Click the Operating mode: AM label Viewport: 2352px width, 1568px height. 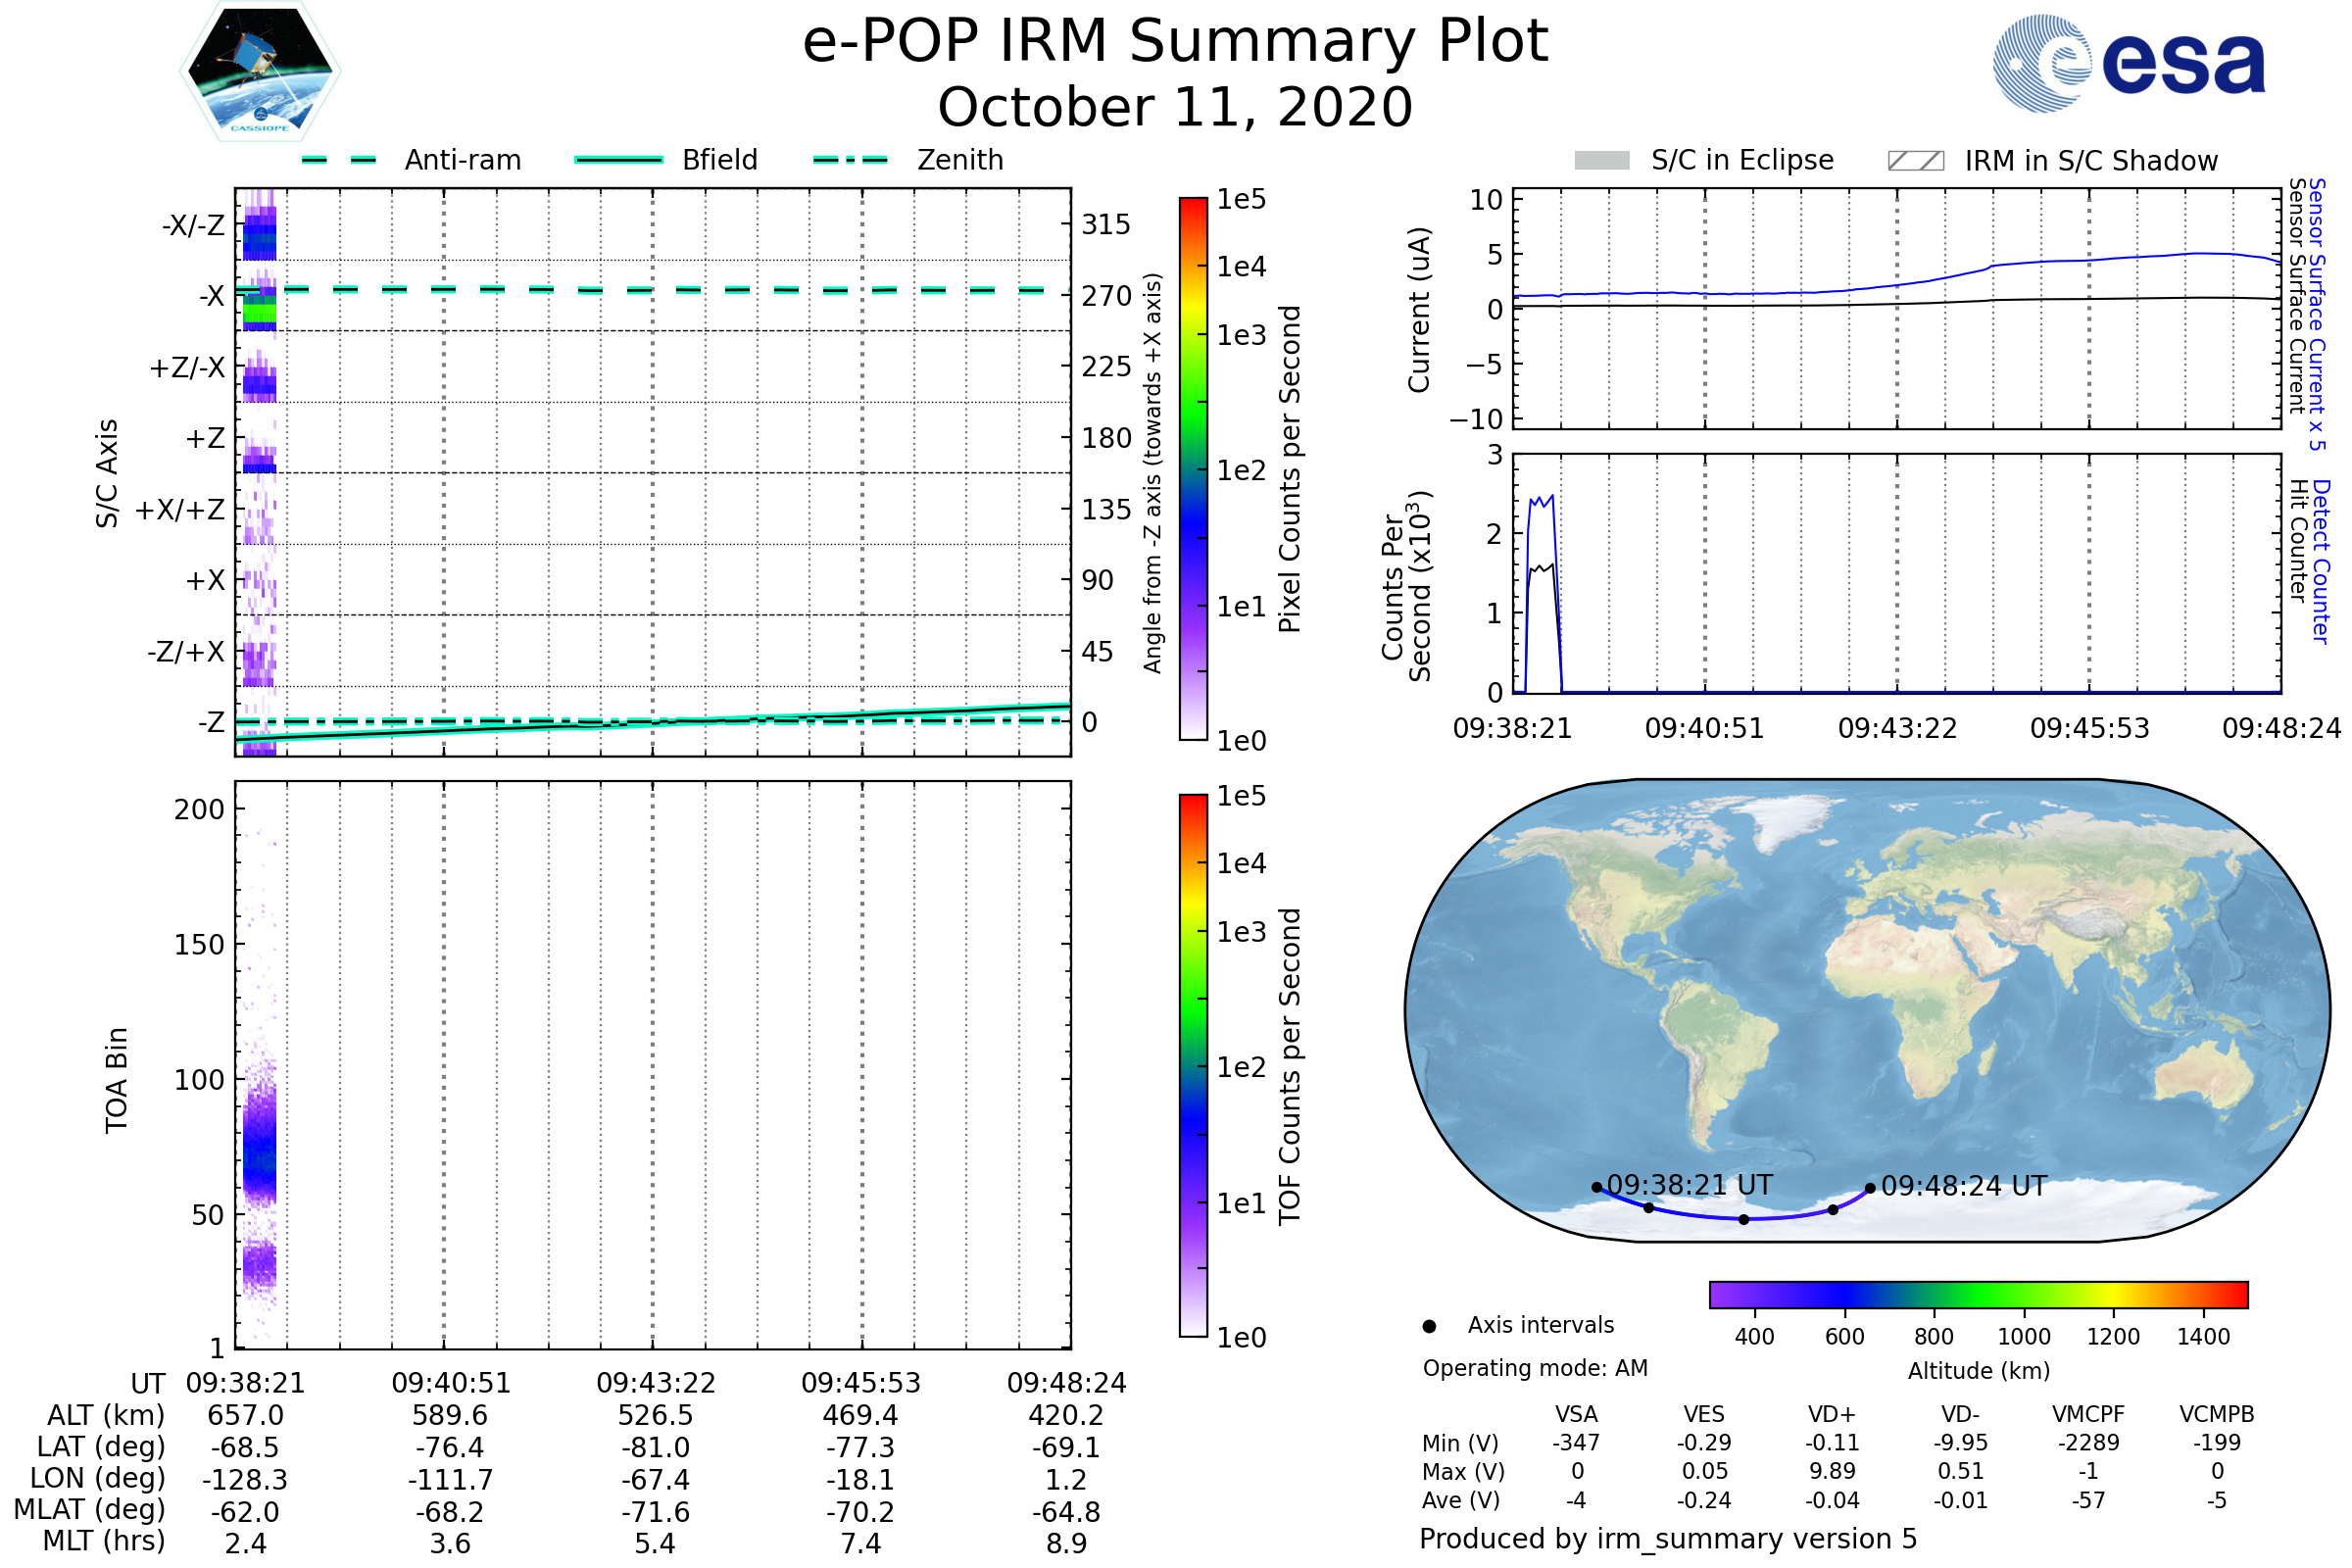click(x=1535, y=1368)
